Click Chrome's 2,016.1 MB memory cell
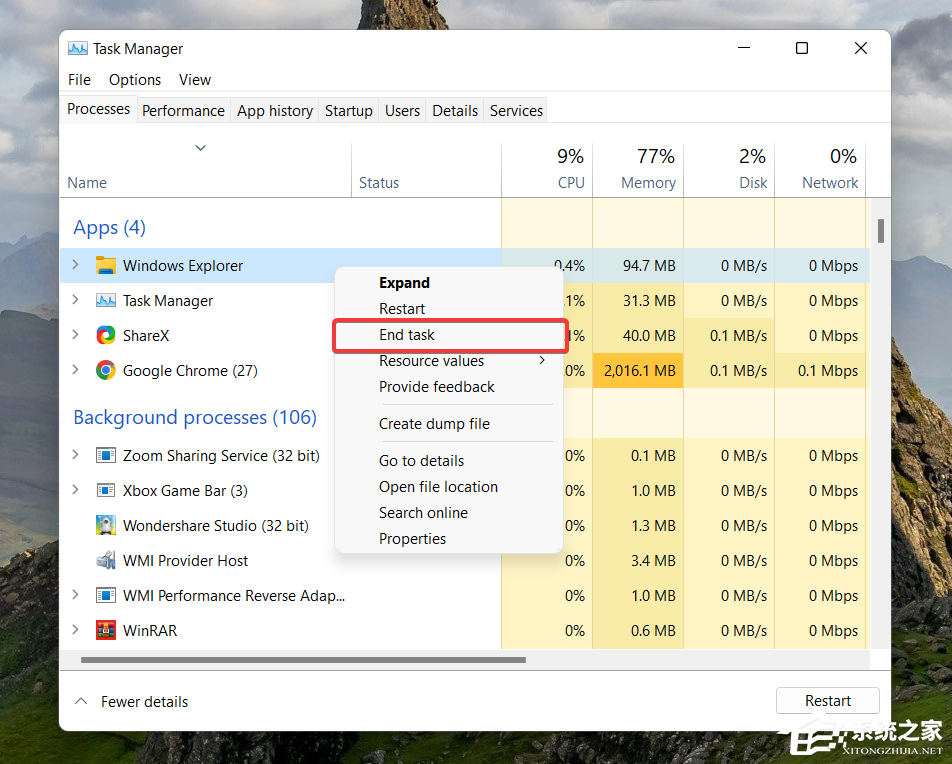 [638, 370]
